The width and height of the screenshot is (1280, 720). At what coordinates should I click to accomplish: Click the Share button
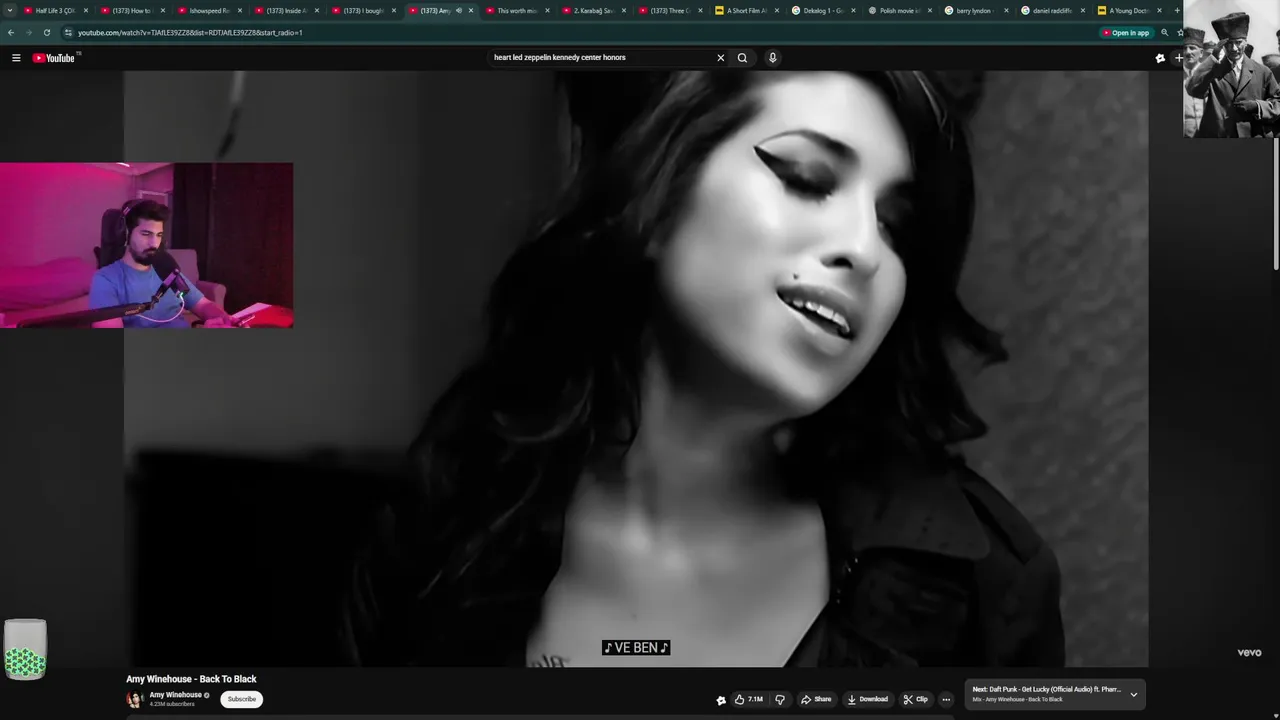pos(816,699)
